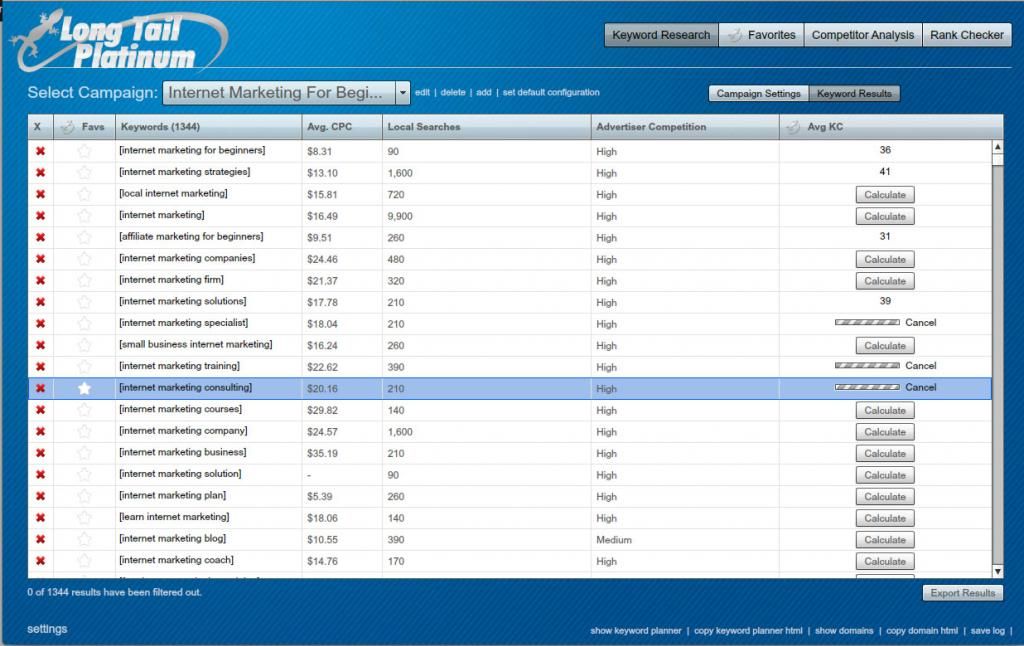The height and width of the screenshot is (646, 1024).
Task: Go to the Rank Checker tab
Action: point(967,35)
